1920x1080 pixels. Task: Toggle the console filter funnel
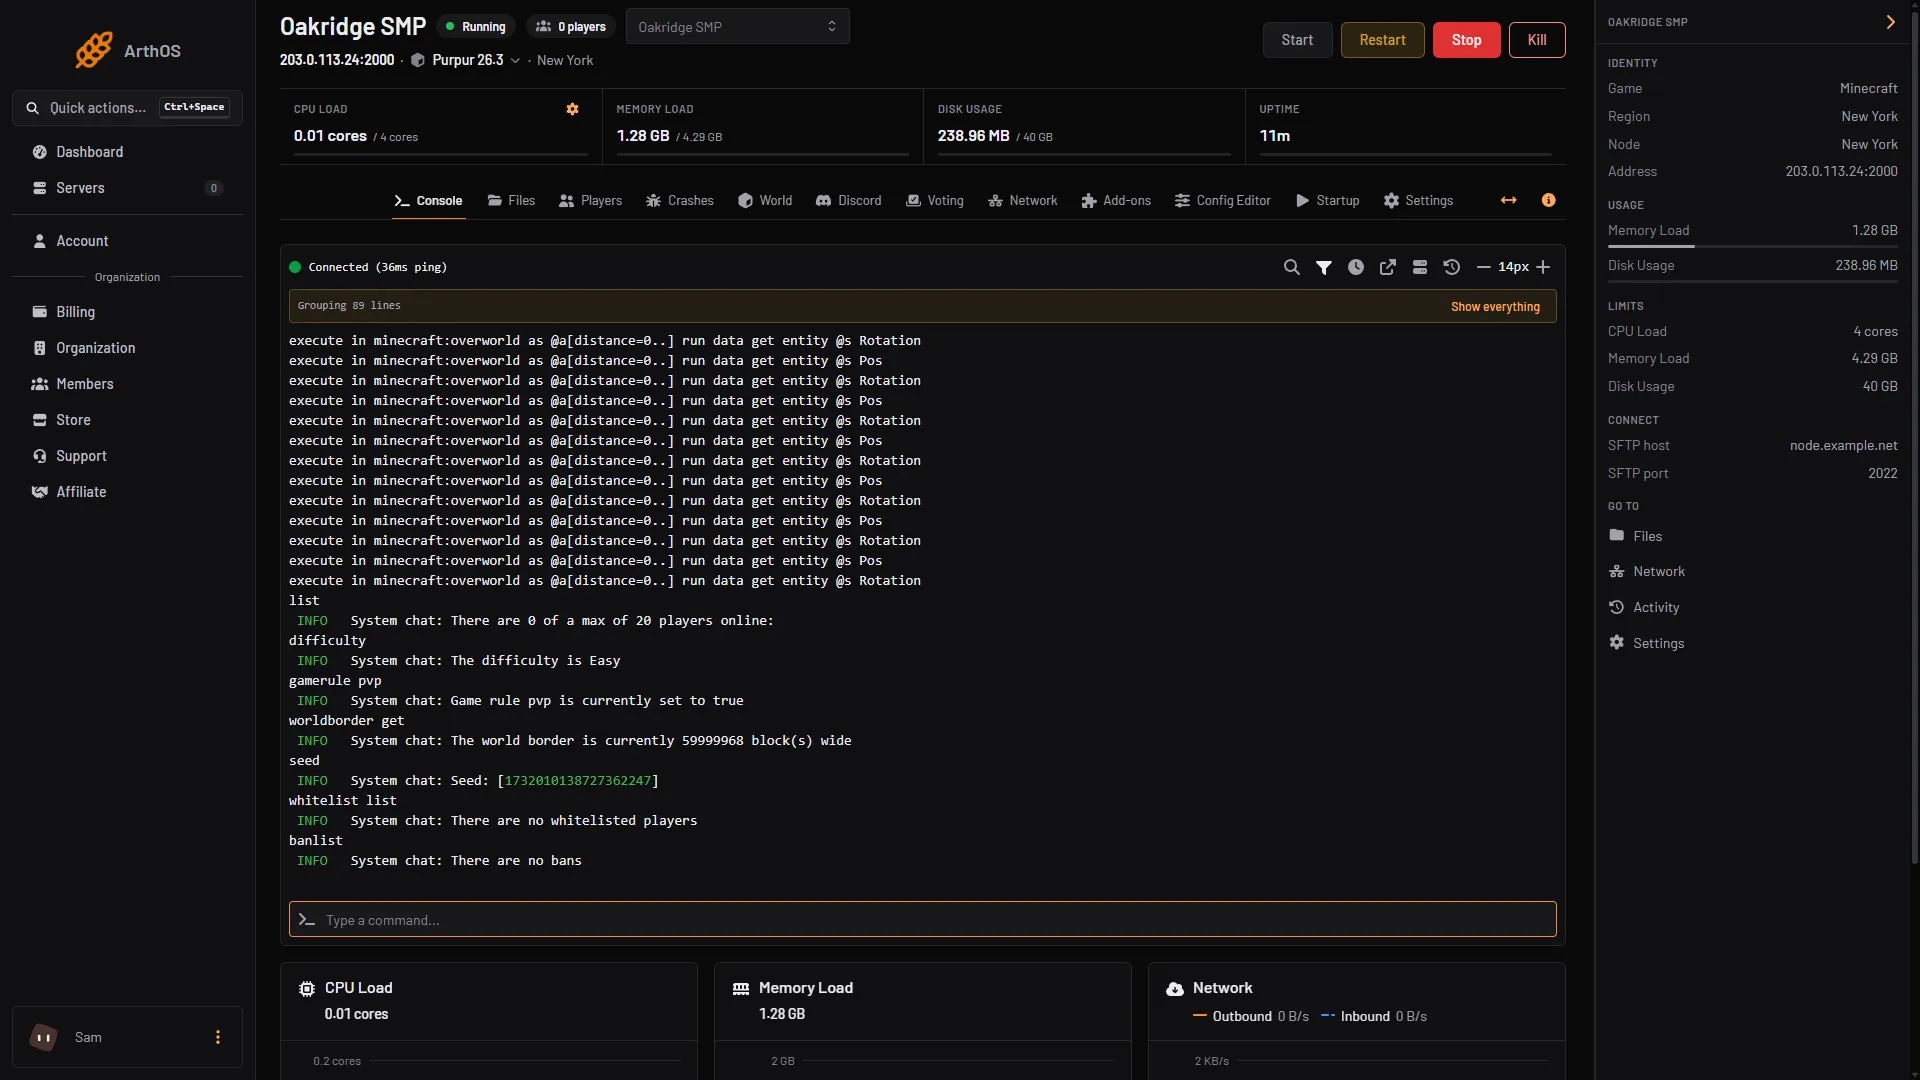1324,267
